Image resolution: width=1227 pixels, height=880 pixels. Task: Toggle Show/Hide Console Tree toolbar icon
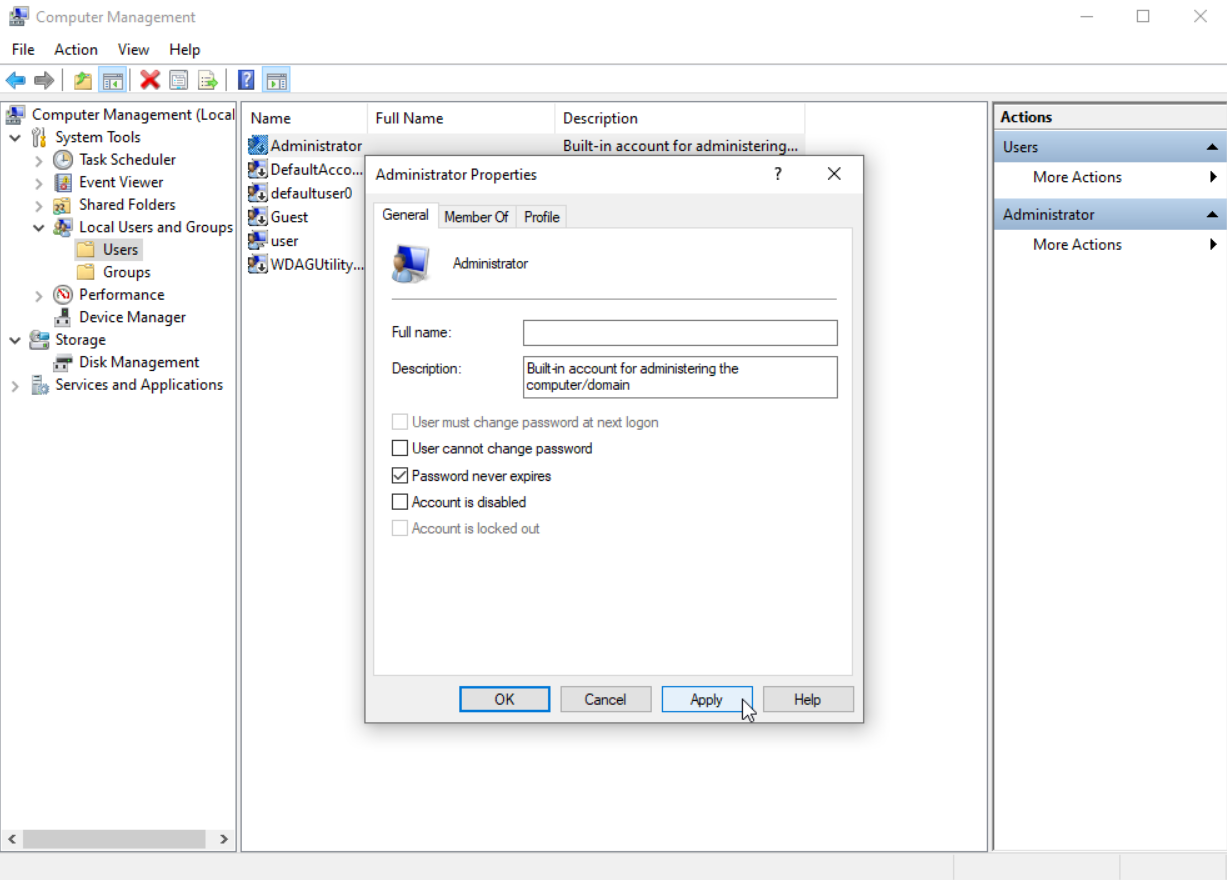click(x=113, y=81)
